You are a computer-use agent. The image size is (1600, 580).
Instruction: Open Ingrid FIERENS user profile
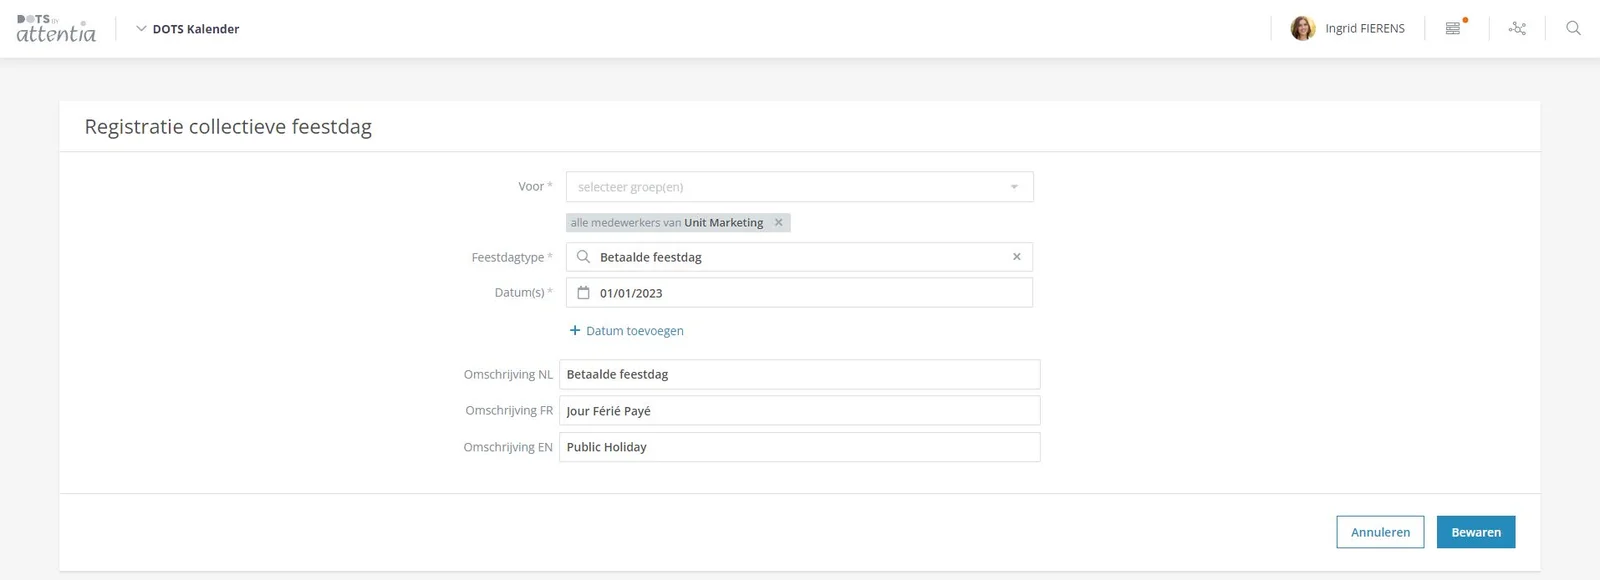pos(1347,28)
